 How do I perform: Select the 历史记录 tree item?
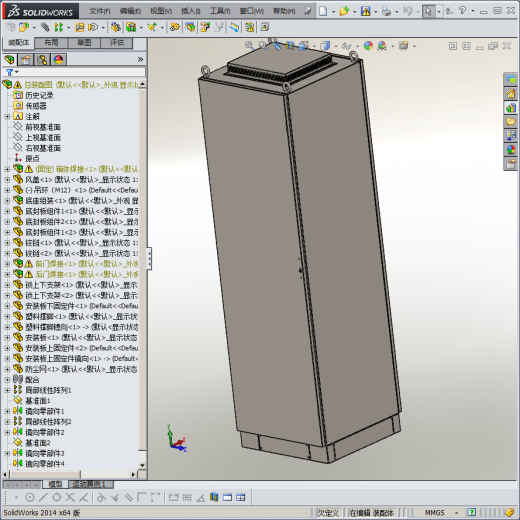pos(39,95)
